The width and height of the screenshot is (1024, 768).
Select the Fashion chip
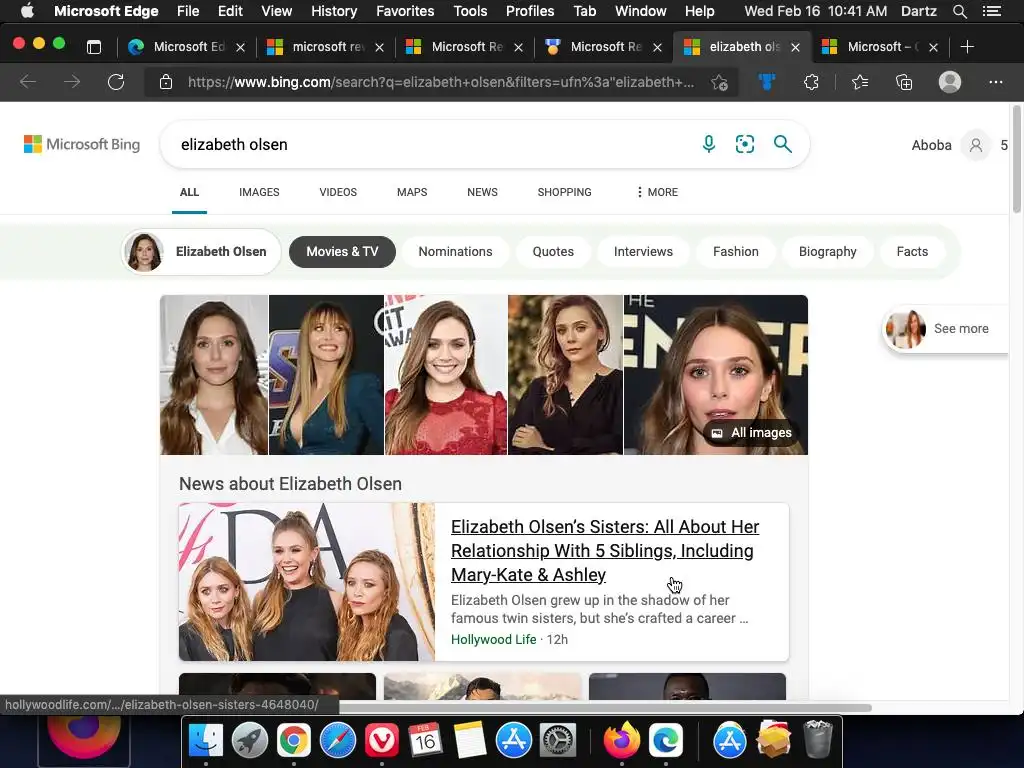[x=736, y=251]
